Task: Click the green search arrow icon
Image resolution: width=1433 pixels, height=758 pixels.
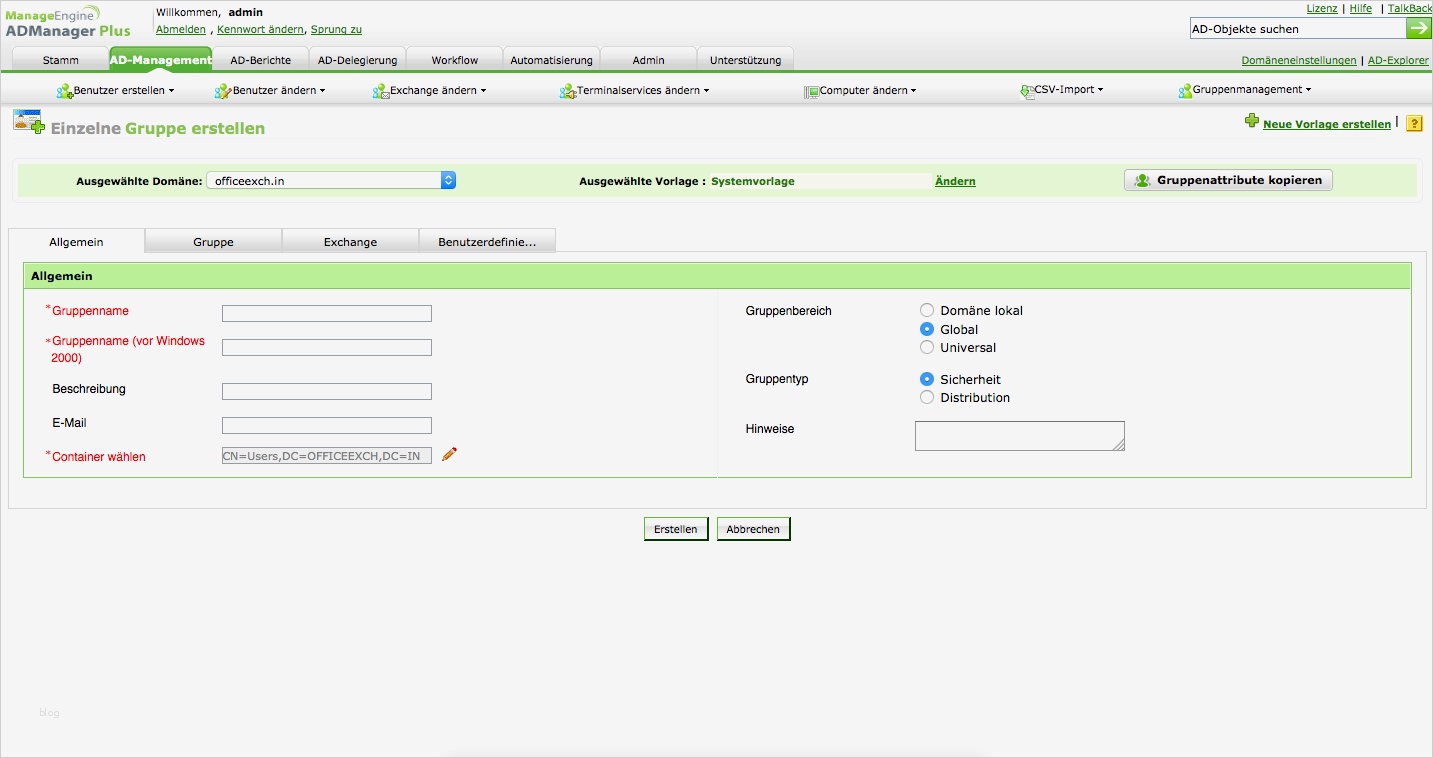Action: [1419, 29]
